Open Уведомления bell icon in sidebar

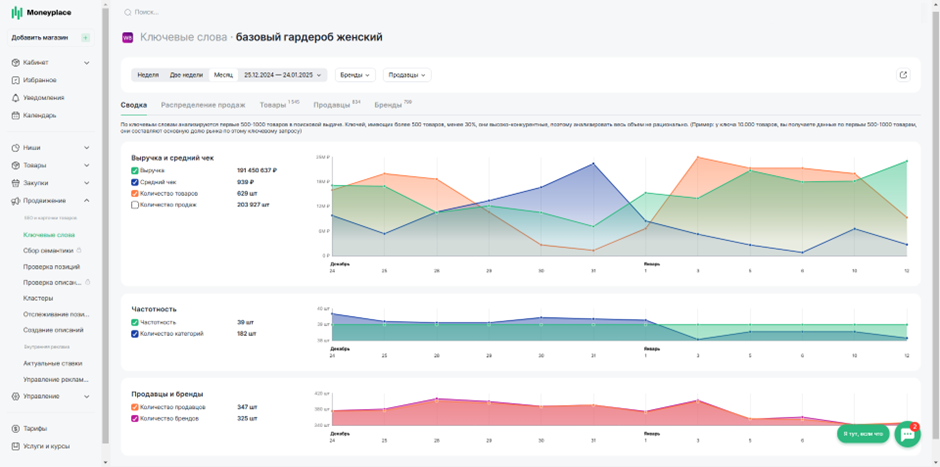[x=16, y=98]
